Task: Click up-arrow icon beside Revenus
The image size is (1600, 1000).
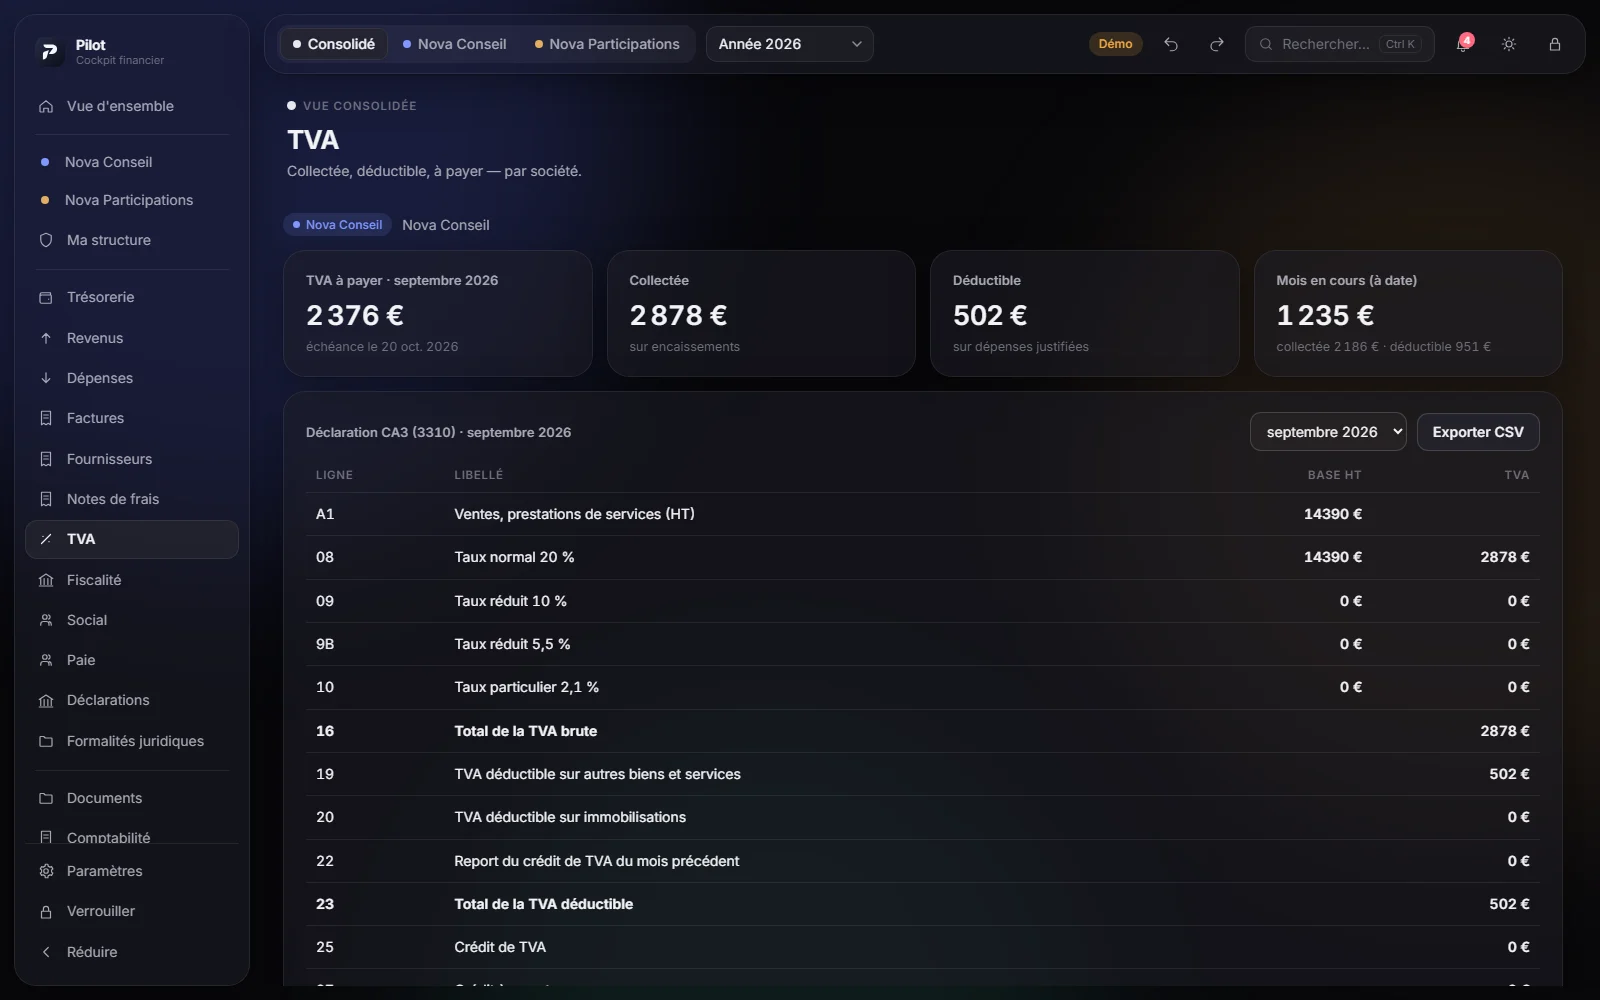Action: (x=46, y=338)
